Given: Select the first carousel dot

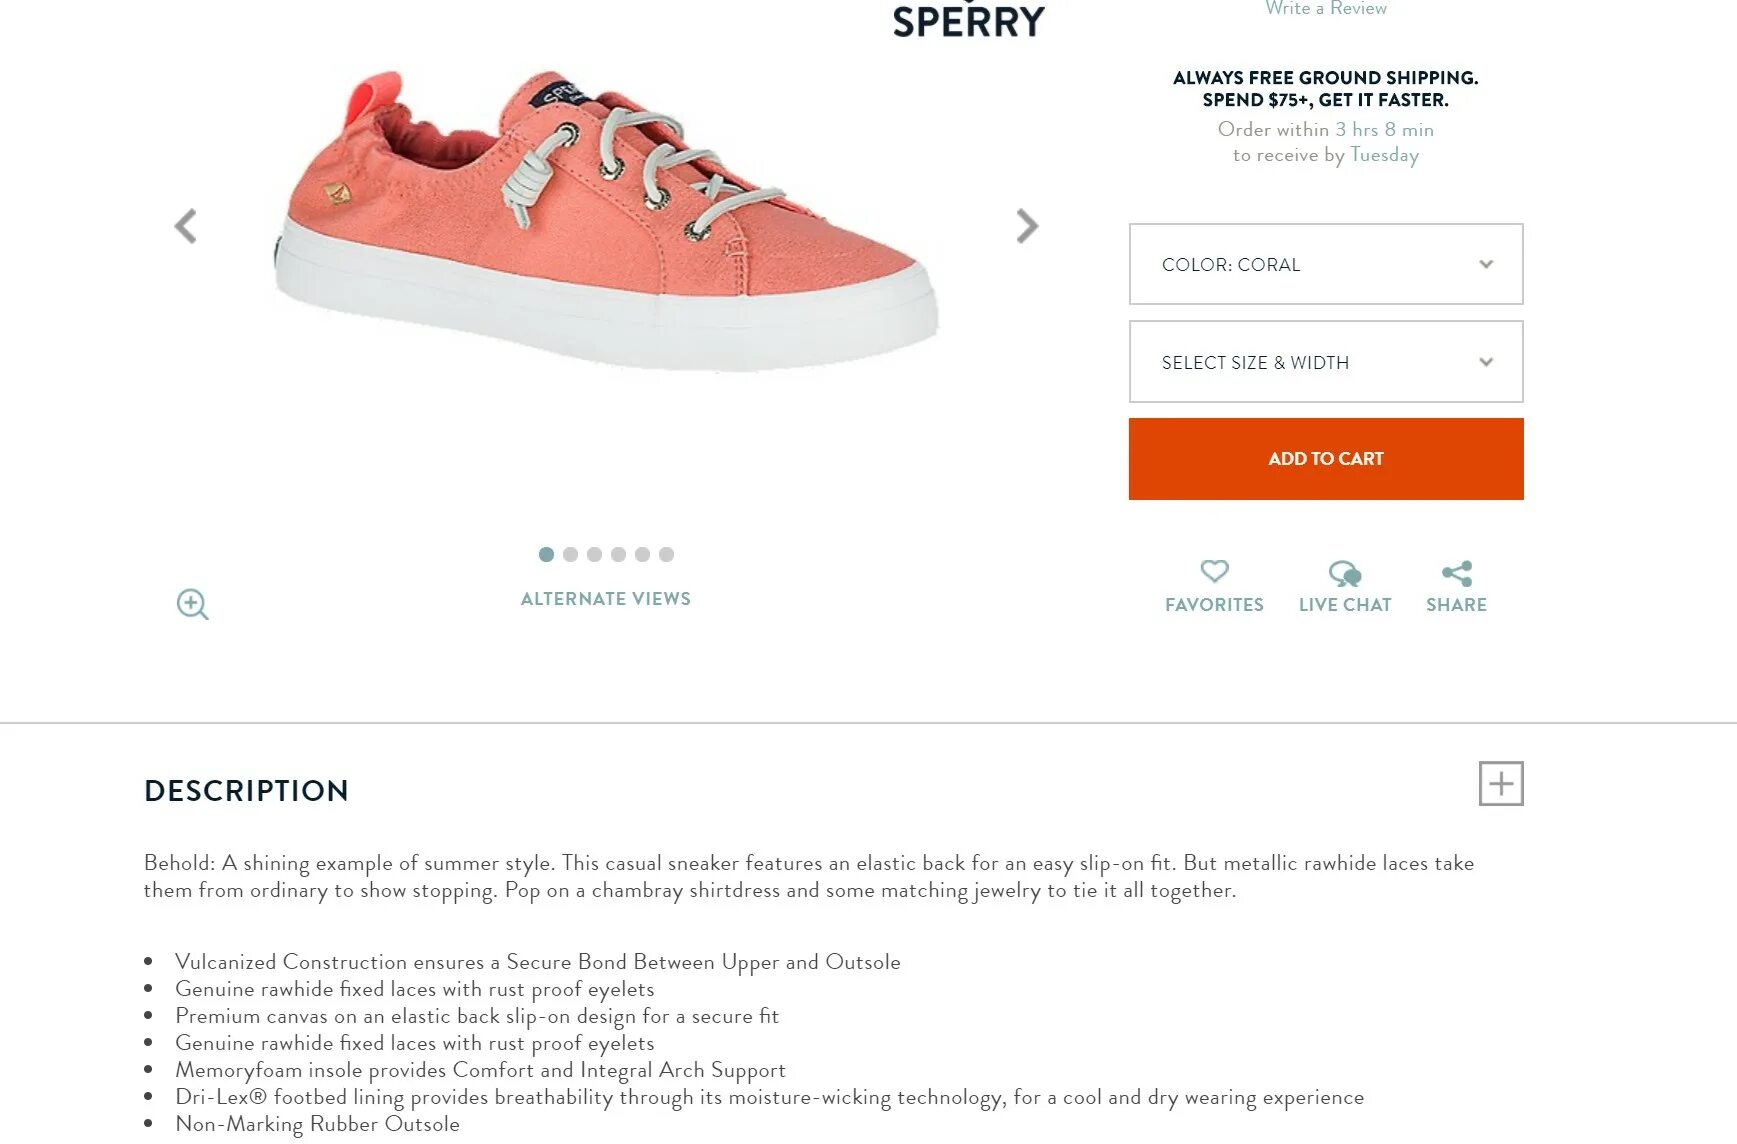Looking at the screenshot, I should pyautogui.click(x=546, y=554).
